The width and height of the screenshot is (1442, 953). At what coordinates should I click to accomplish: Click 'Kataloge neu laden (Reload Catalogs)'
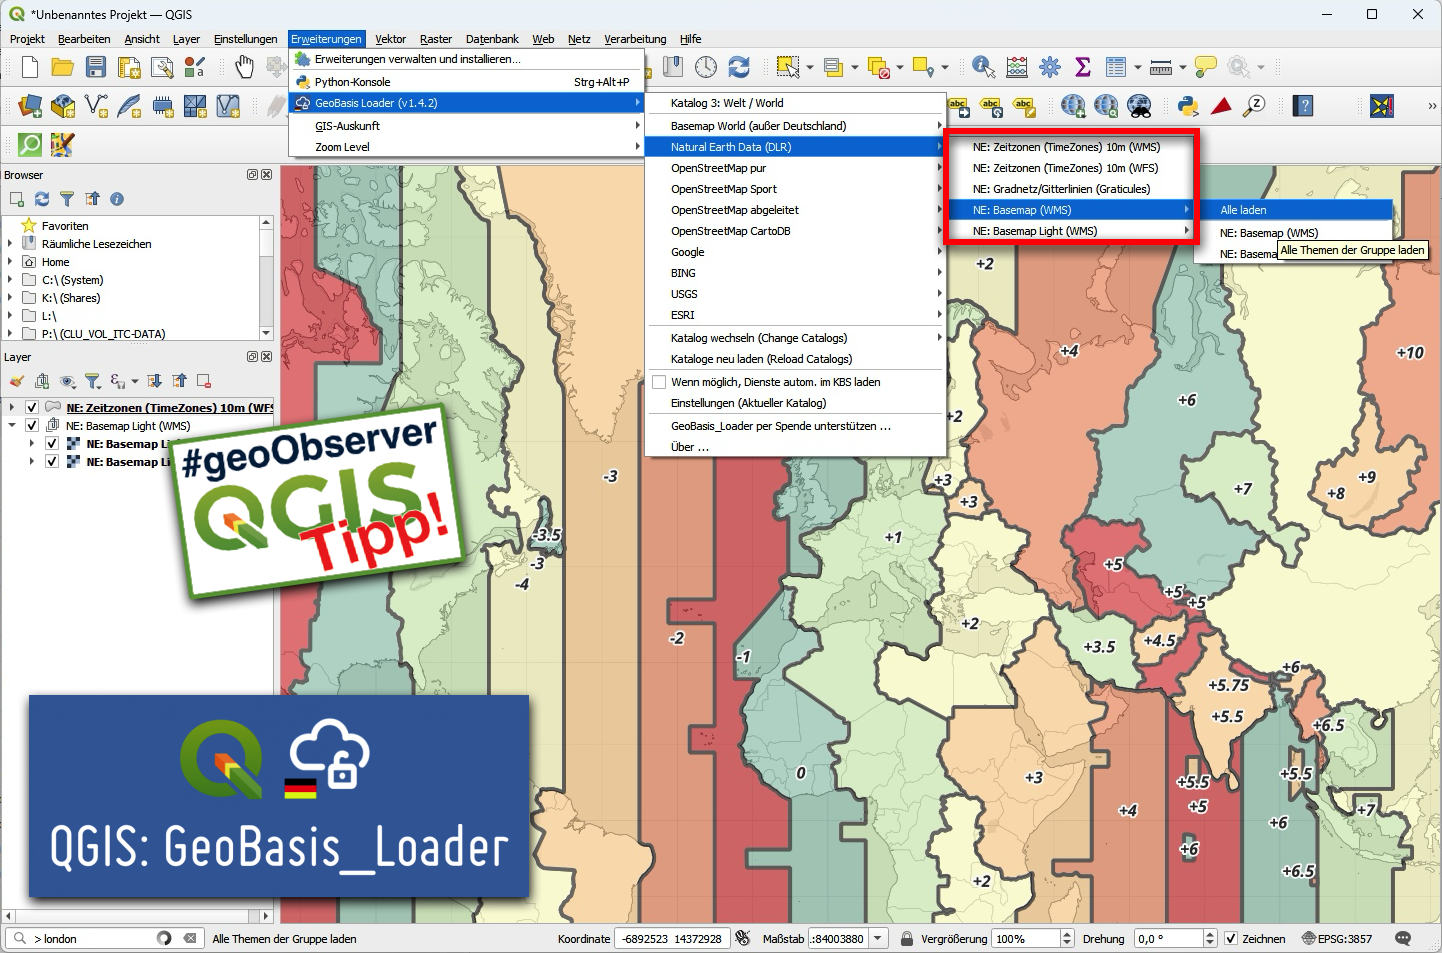[795, 359]
